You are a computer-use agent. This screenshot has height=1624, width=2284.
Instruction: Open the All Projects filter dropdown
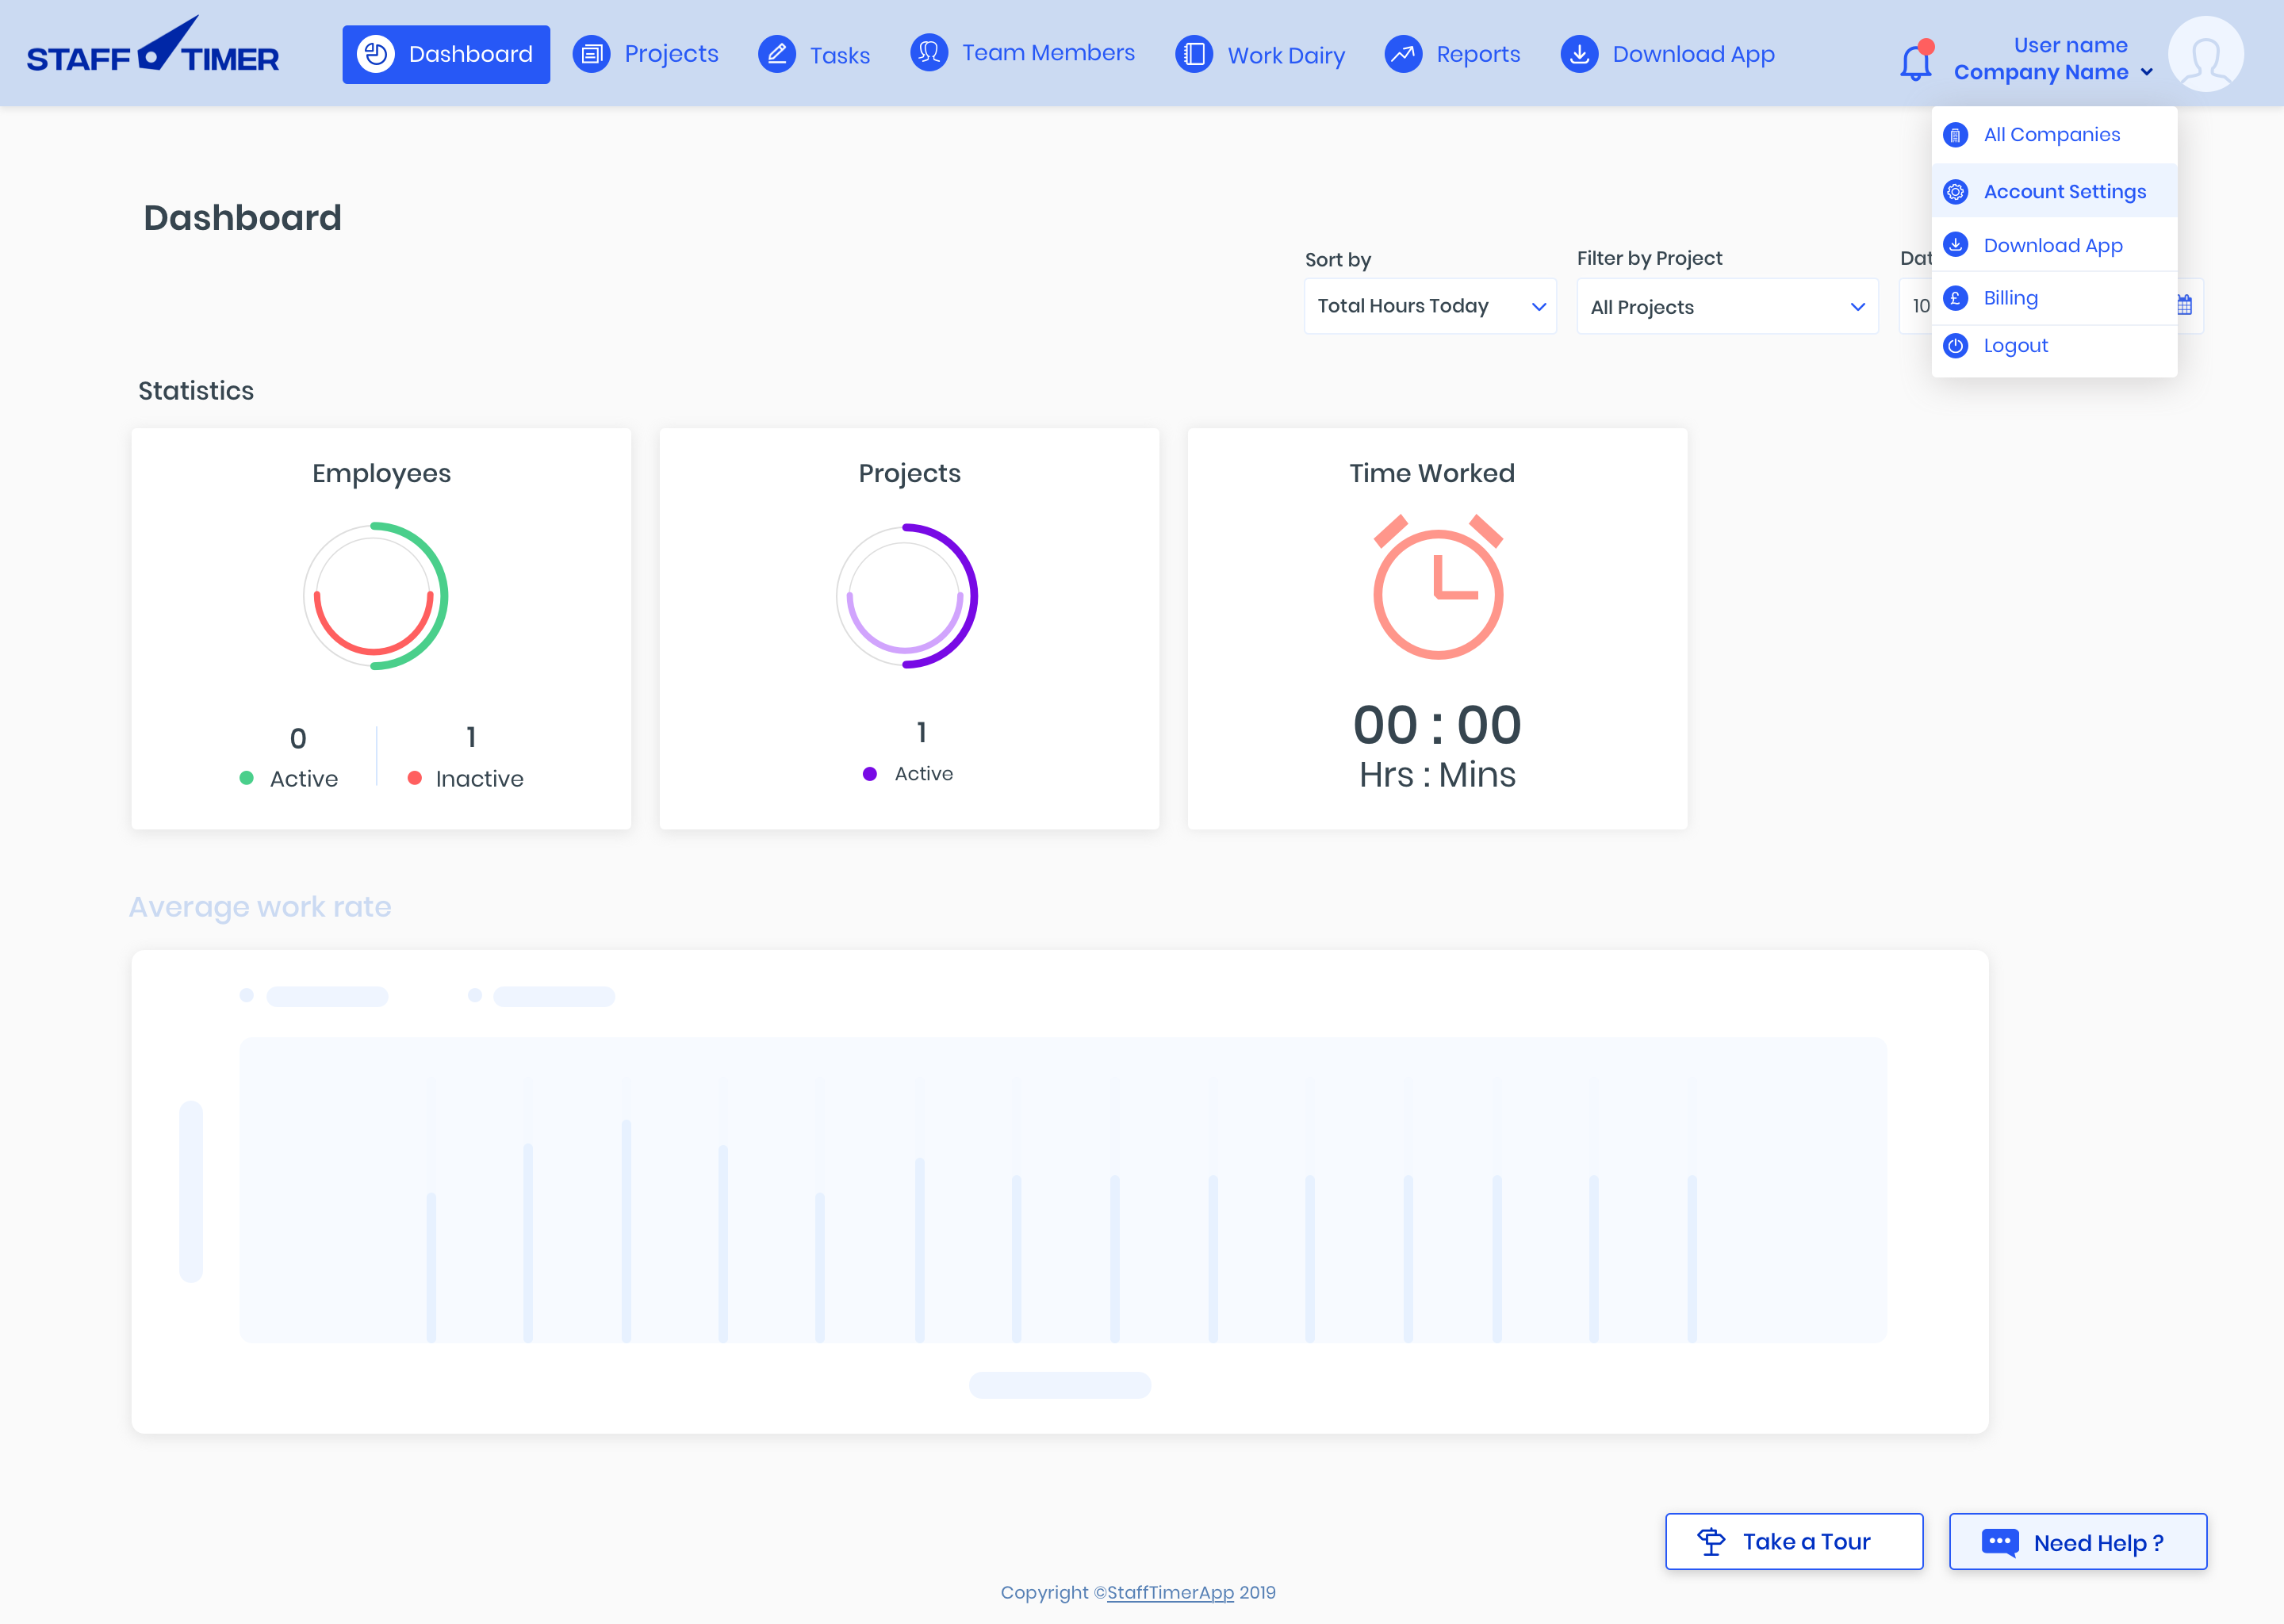(1727, 307)
